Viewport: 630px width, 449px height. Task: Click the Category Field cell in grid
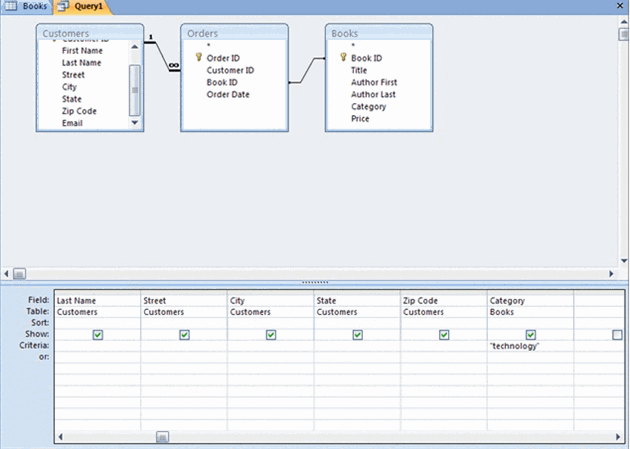coord(530,300)
